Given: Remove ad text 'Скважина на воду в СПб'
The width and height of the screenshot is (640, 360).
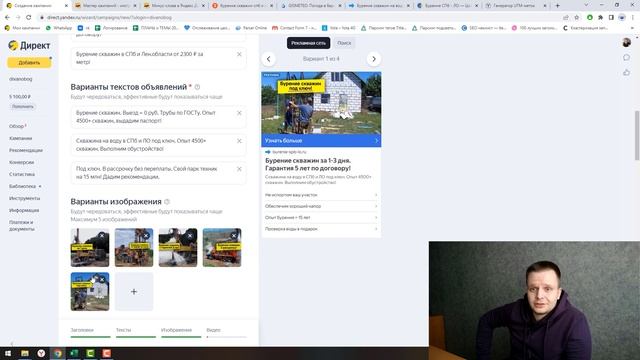Looking at the screenshot, I should [x=239, y=141].
